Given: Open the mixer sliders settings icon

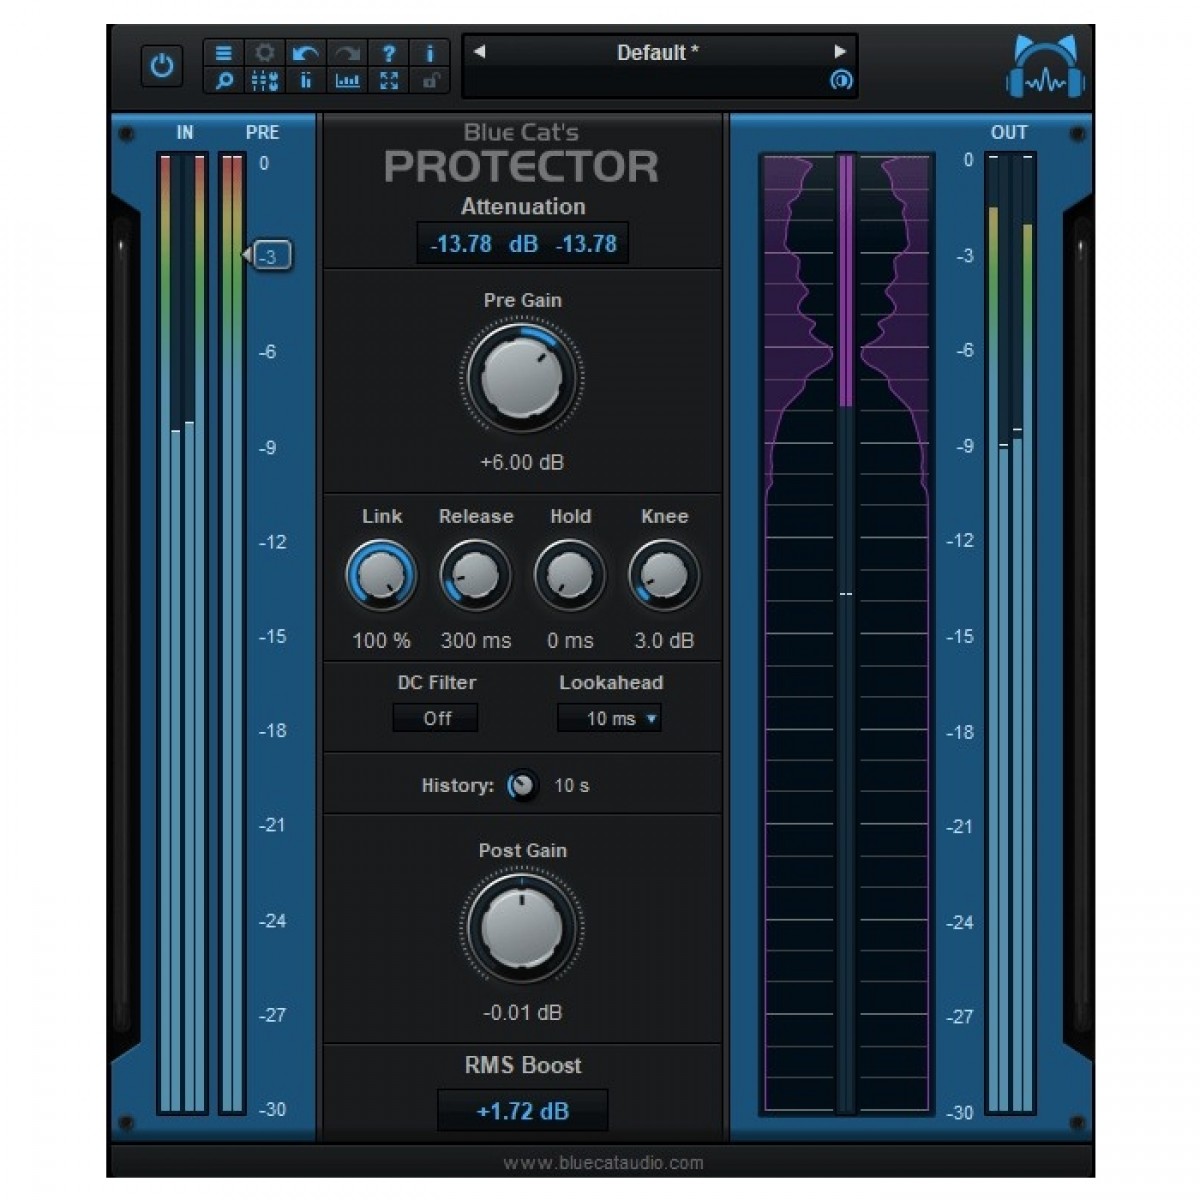Looking at the screenshot, I should pos(264,81).
